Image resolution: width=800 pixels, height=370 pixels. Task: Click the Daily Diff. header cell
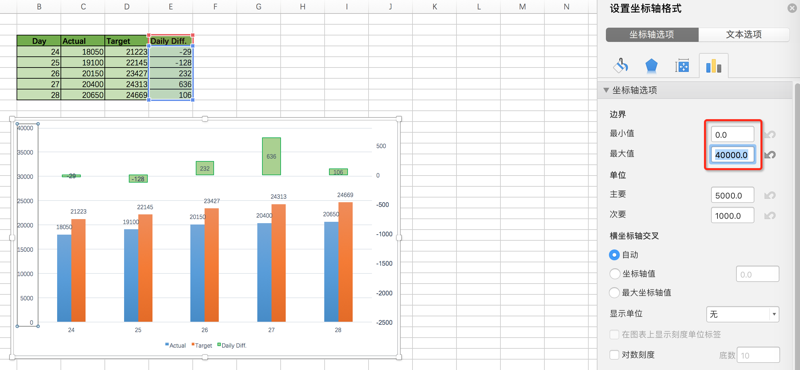[x=170, y=41]
